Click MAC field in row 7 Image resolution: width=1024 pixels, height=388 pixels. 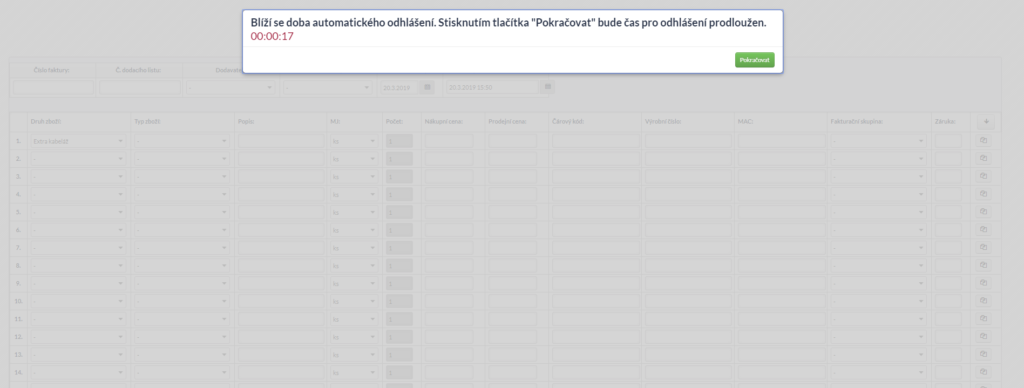782,248
